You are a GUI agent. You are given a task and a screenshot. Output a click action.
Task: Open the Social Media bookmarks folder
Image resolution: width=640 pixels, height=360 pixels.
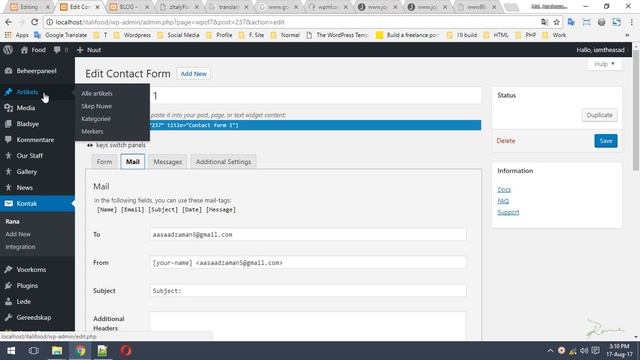pos(179,35)
